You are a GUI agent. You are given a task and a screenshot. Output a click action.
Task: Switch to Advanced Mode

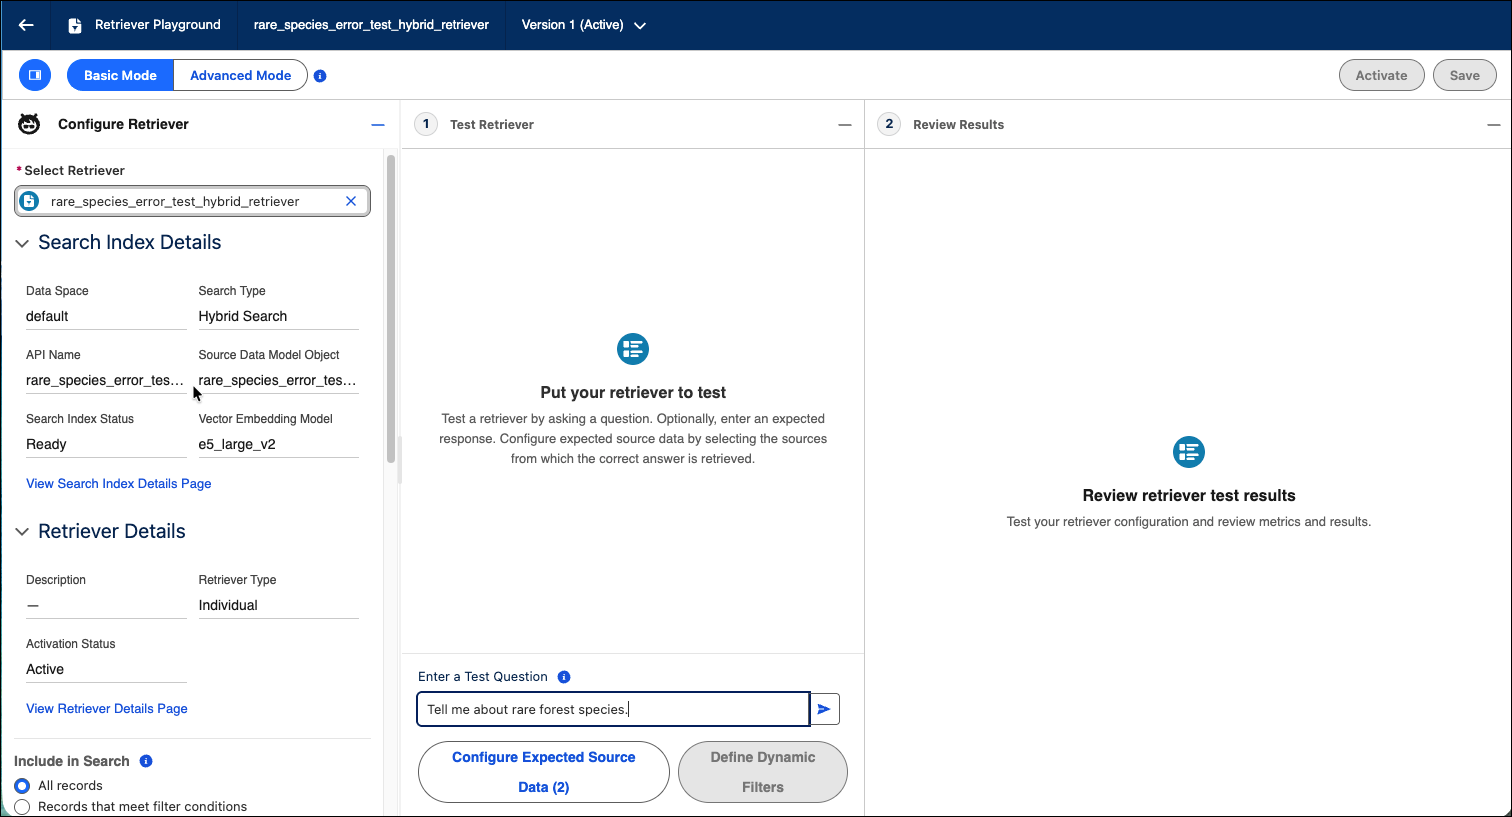point(240,75)
